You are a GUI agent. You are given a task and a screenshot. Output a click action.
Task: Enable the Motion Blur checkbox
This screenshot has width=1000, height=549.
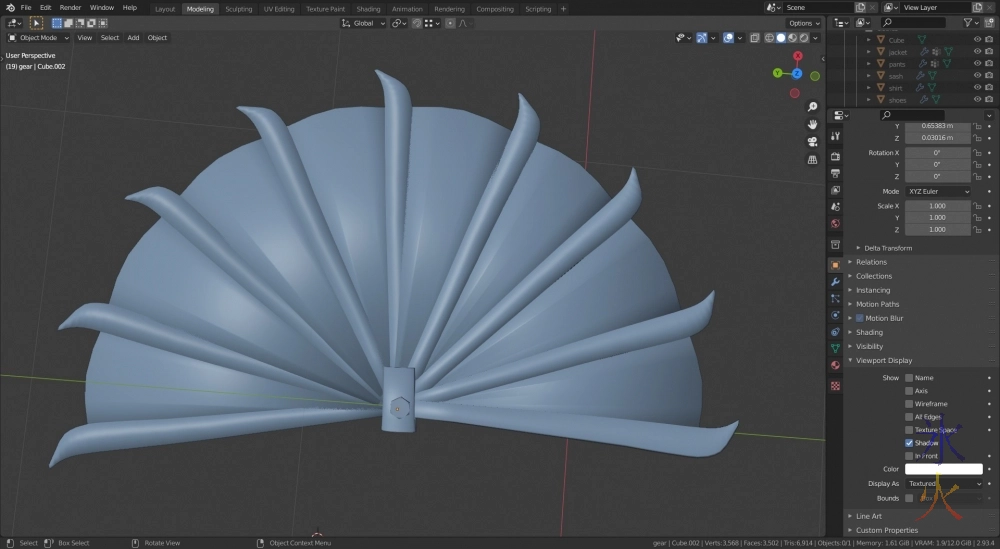coord(859,318)
